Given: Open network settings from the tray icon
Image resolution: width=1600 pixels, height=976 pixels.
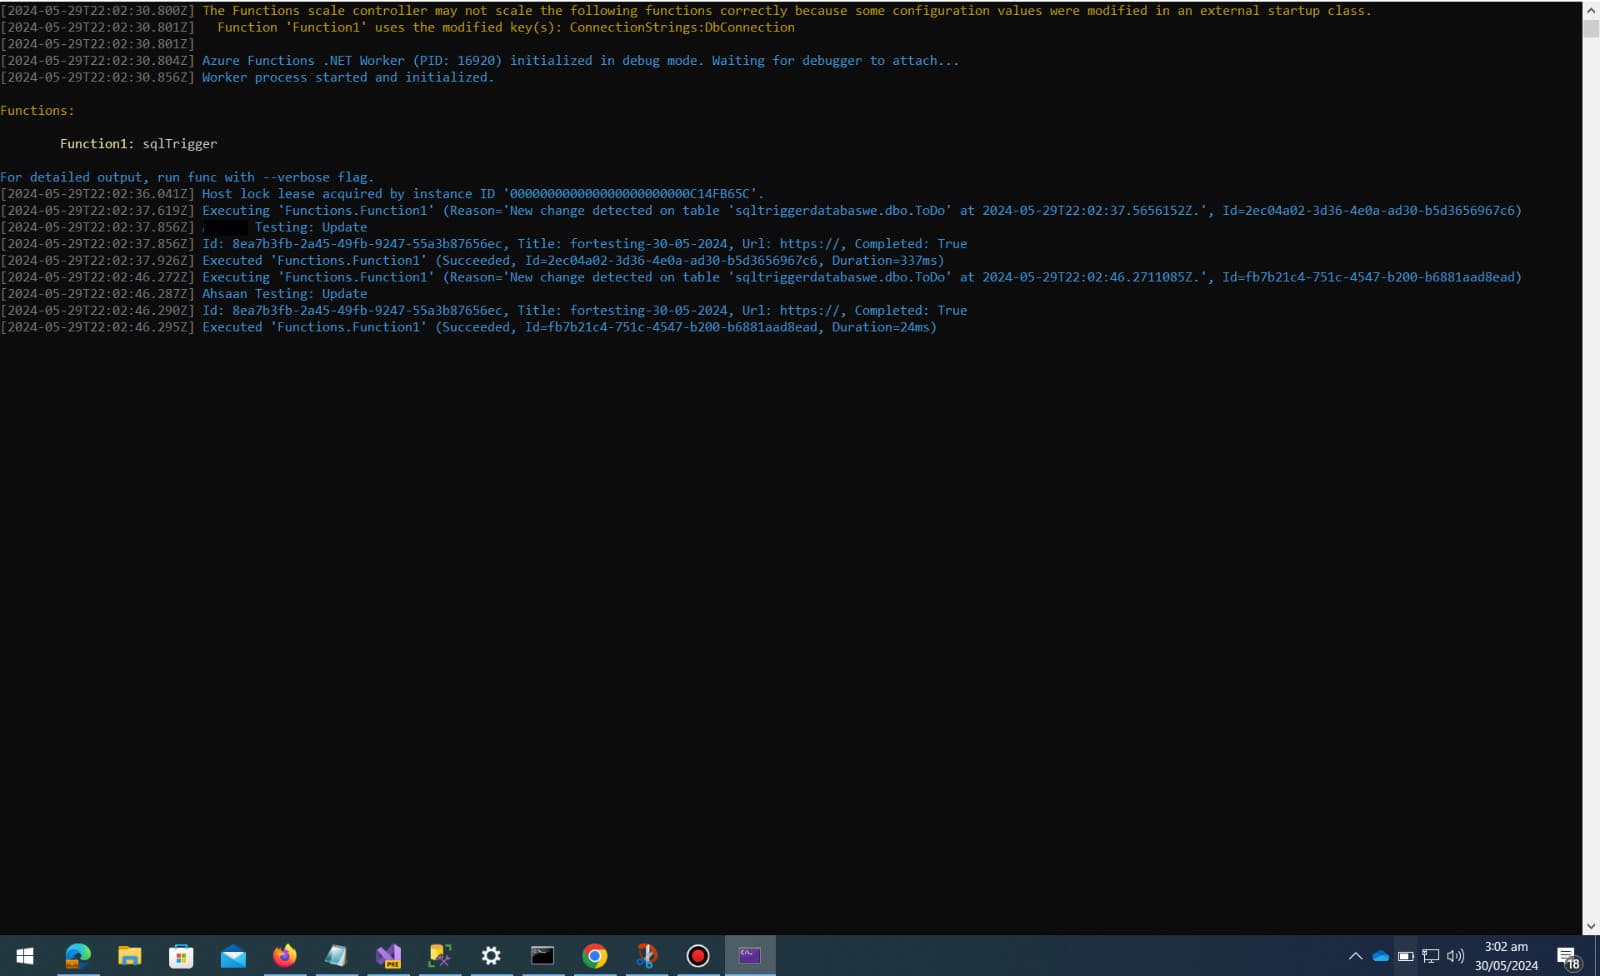Looking at the screenshot, I should pos(1431,956).
